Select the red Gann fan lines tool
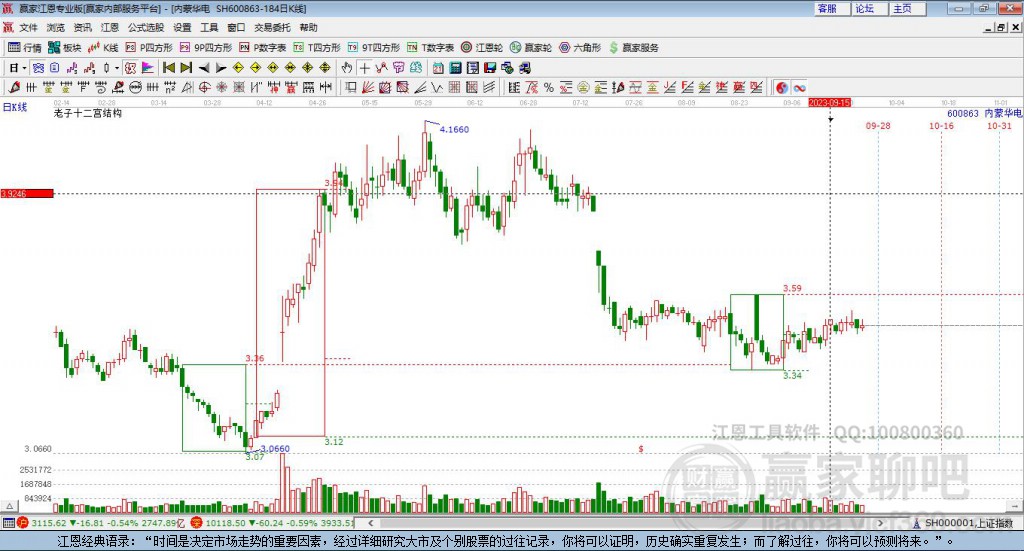This screenshot has width=1024, height=551. click(368, 87)
